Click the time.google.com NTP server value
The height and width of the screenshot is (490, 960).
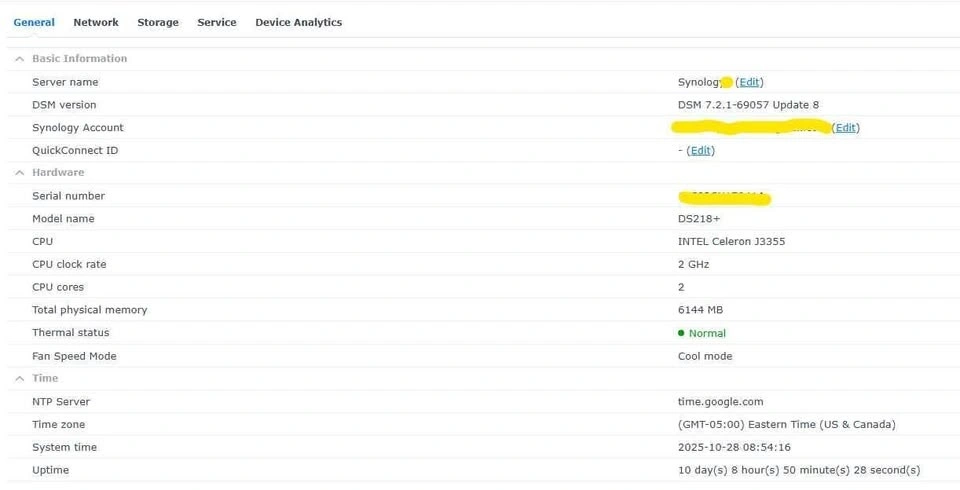[x=720, y=402]
